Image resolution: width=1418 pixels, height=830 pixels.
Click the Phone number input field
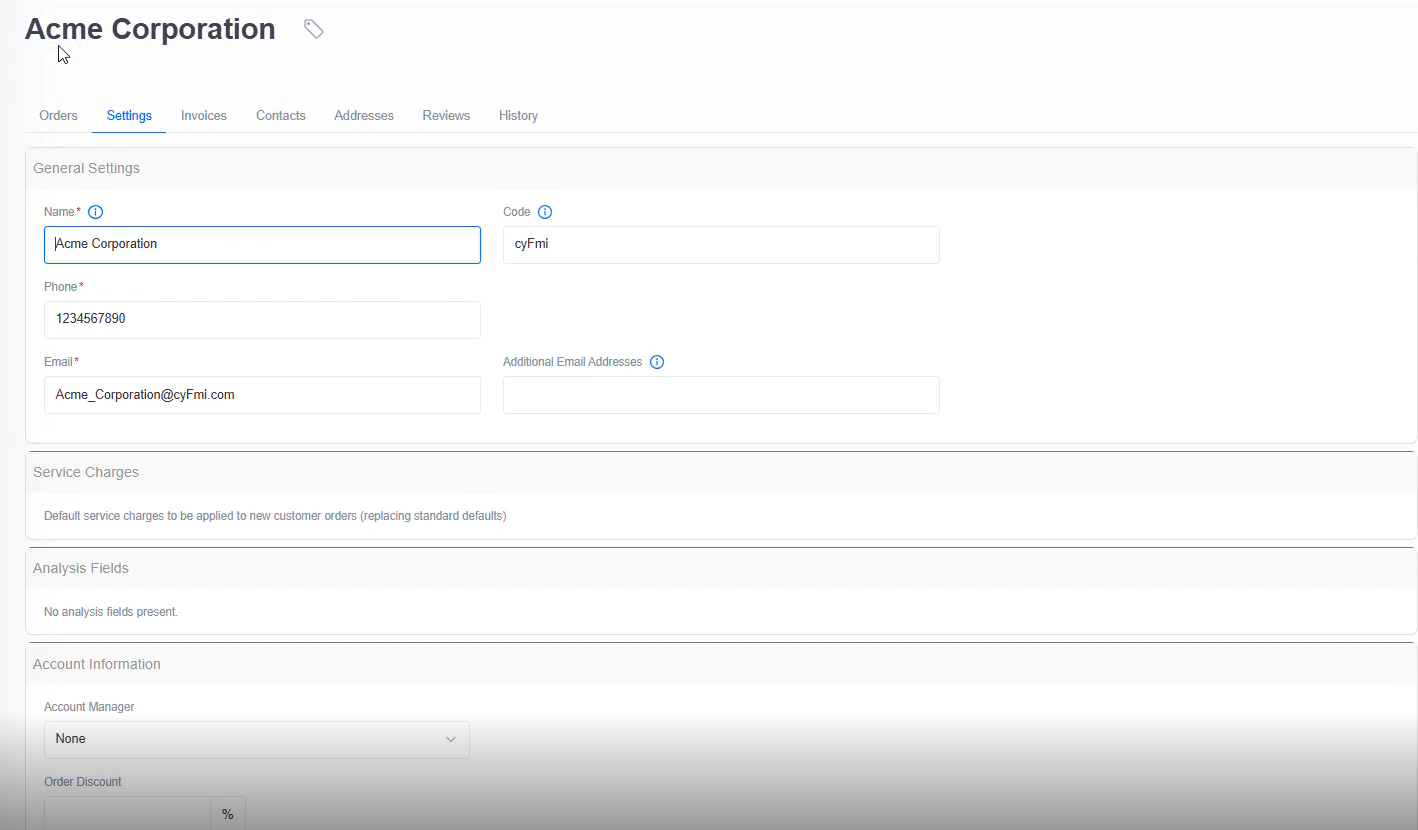pyautogui.click(x=262, y=319)
